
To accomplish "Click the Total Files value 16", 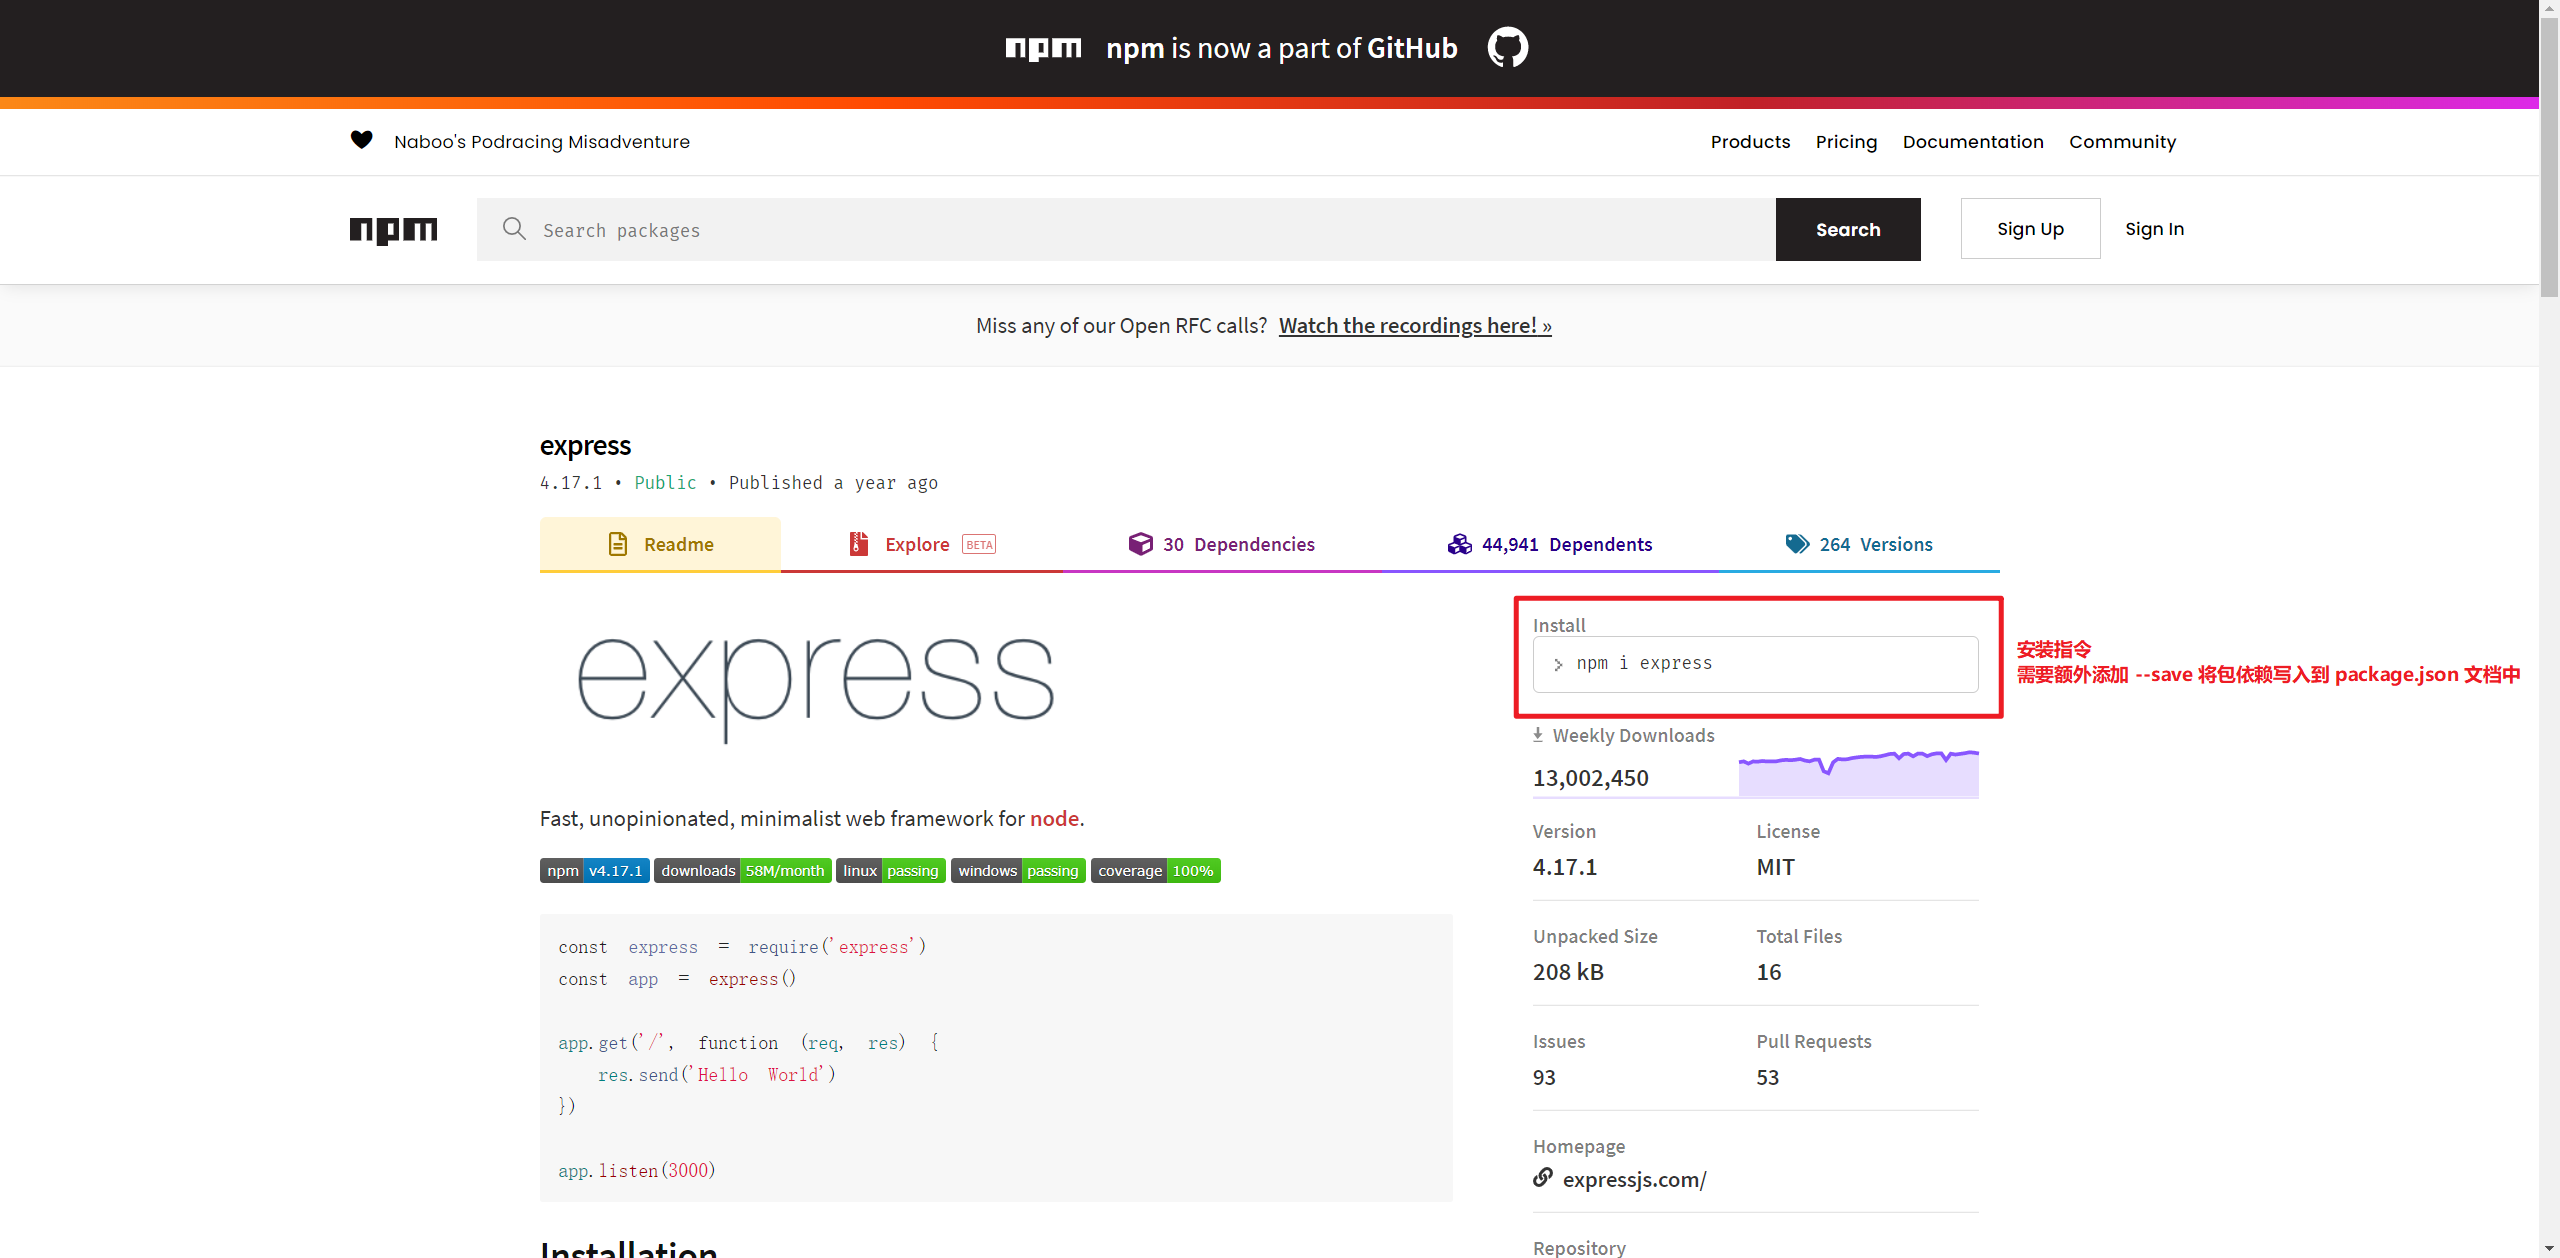I will click(x=1768, y=972).
